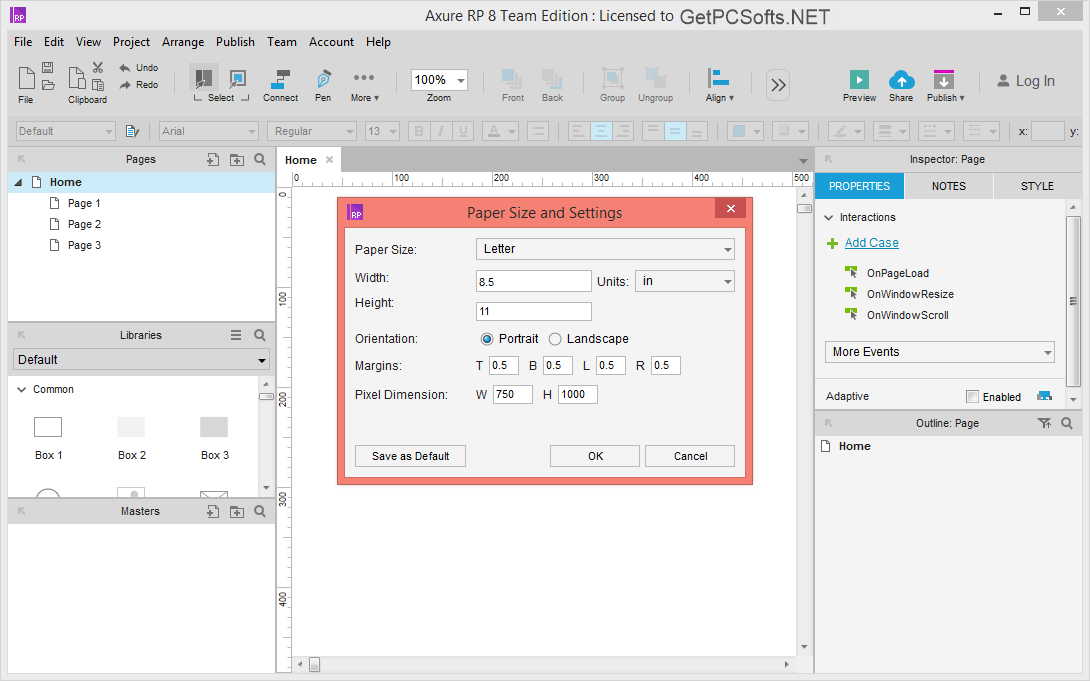Click the search icon in Pages panel

click(260, 159)
